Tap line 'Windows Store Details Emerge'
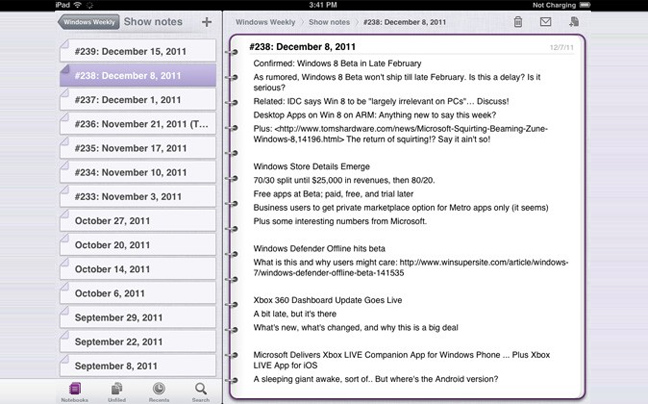 312,166
